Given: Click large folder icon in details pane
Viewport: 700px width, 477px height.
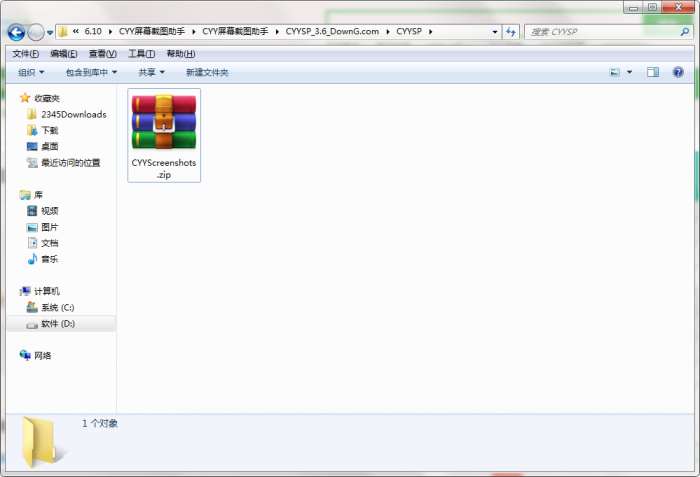Looking at the screenshot, I should [x=40, y=442].
